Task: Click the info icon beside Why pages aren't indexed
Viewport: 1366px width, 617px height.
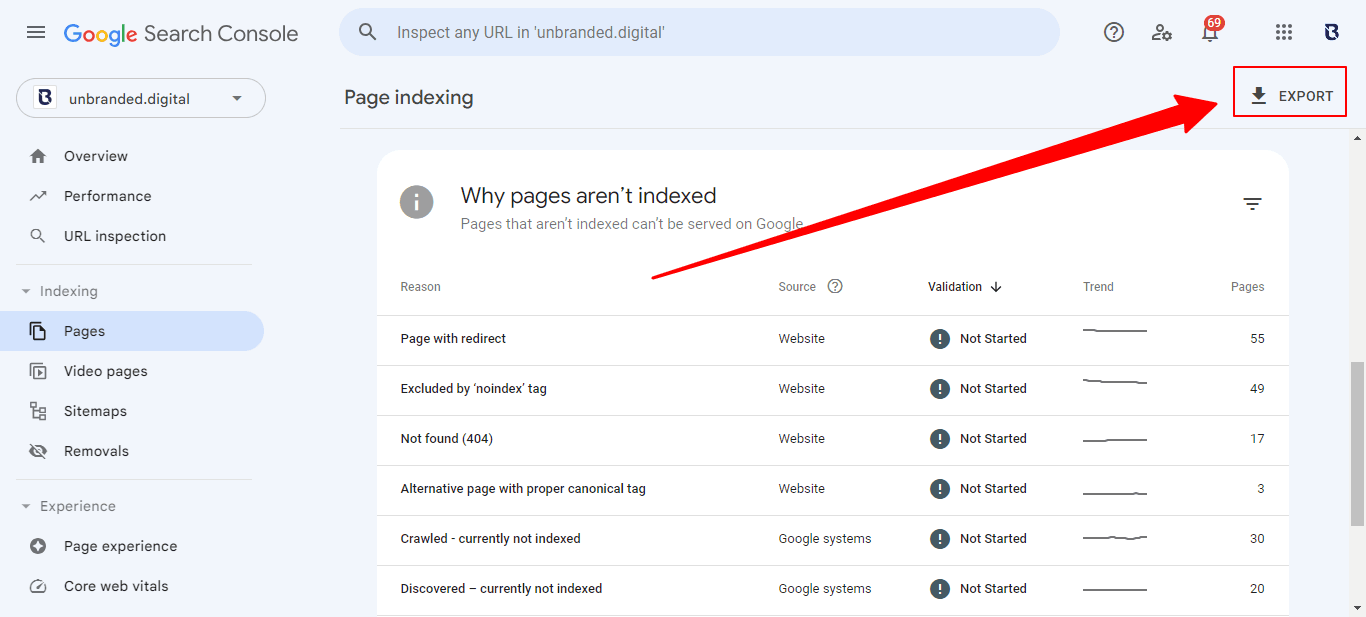Action: point(417,202)
